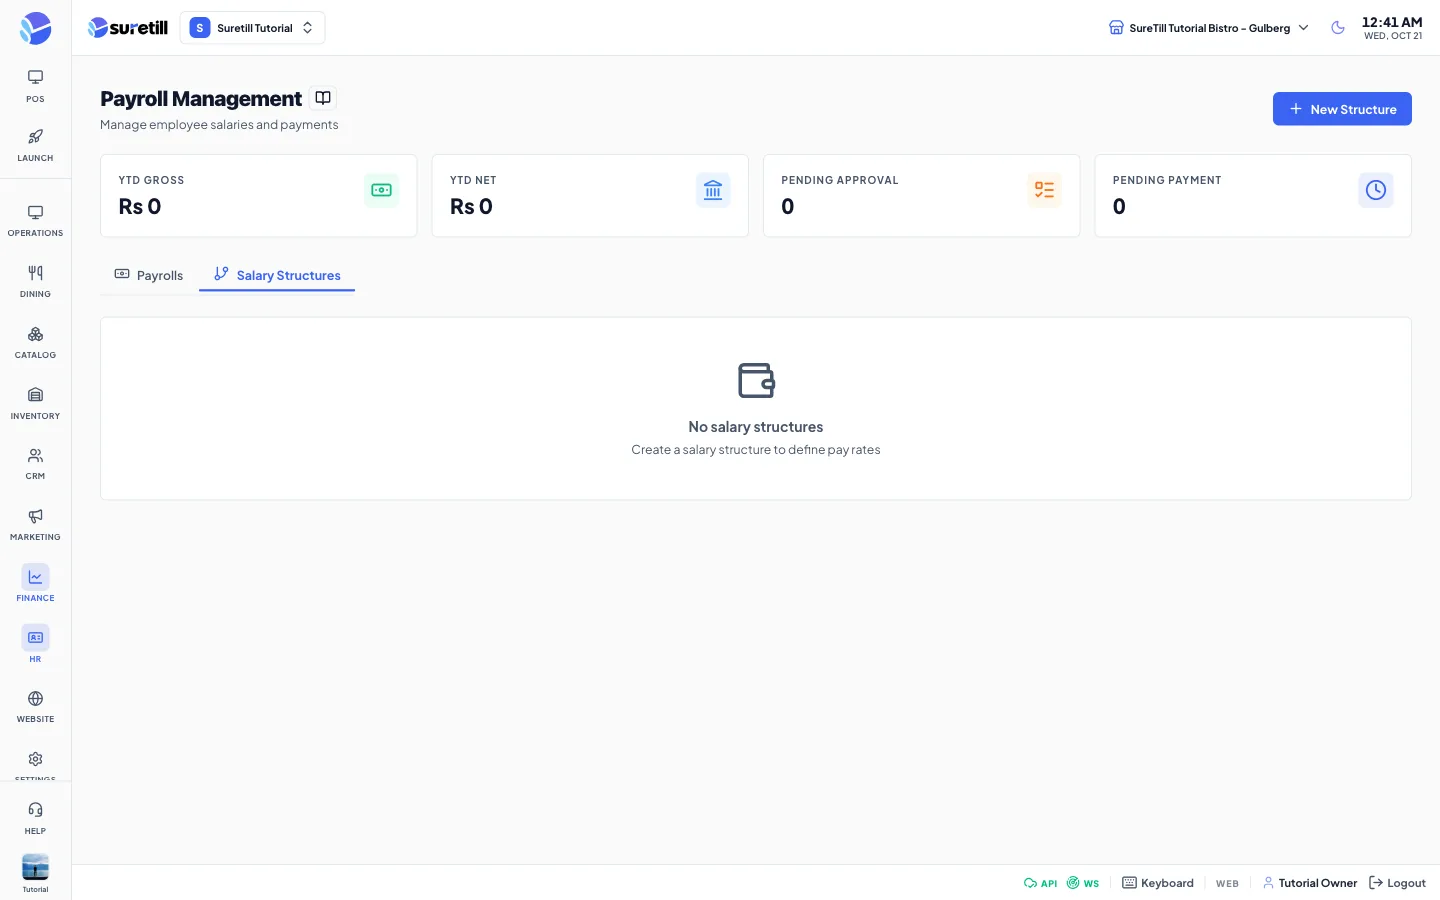
Task: Open the Dining sidebar section
Action: coord(35,282)
